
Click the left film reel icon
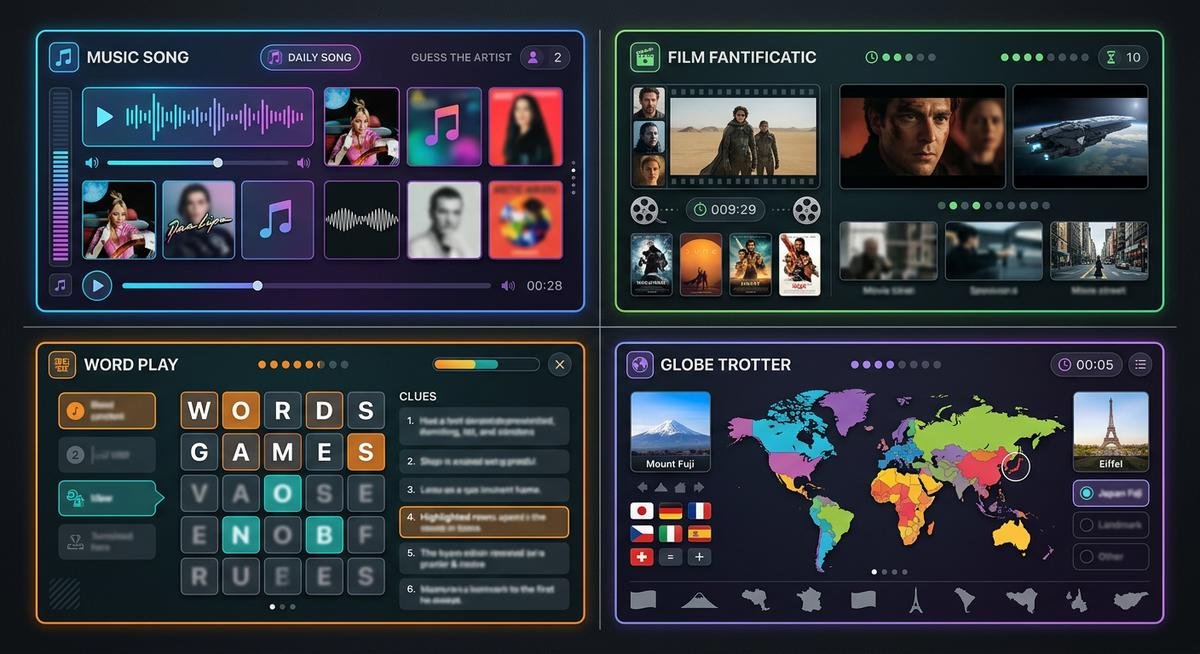pos(645,210)
